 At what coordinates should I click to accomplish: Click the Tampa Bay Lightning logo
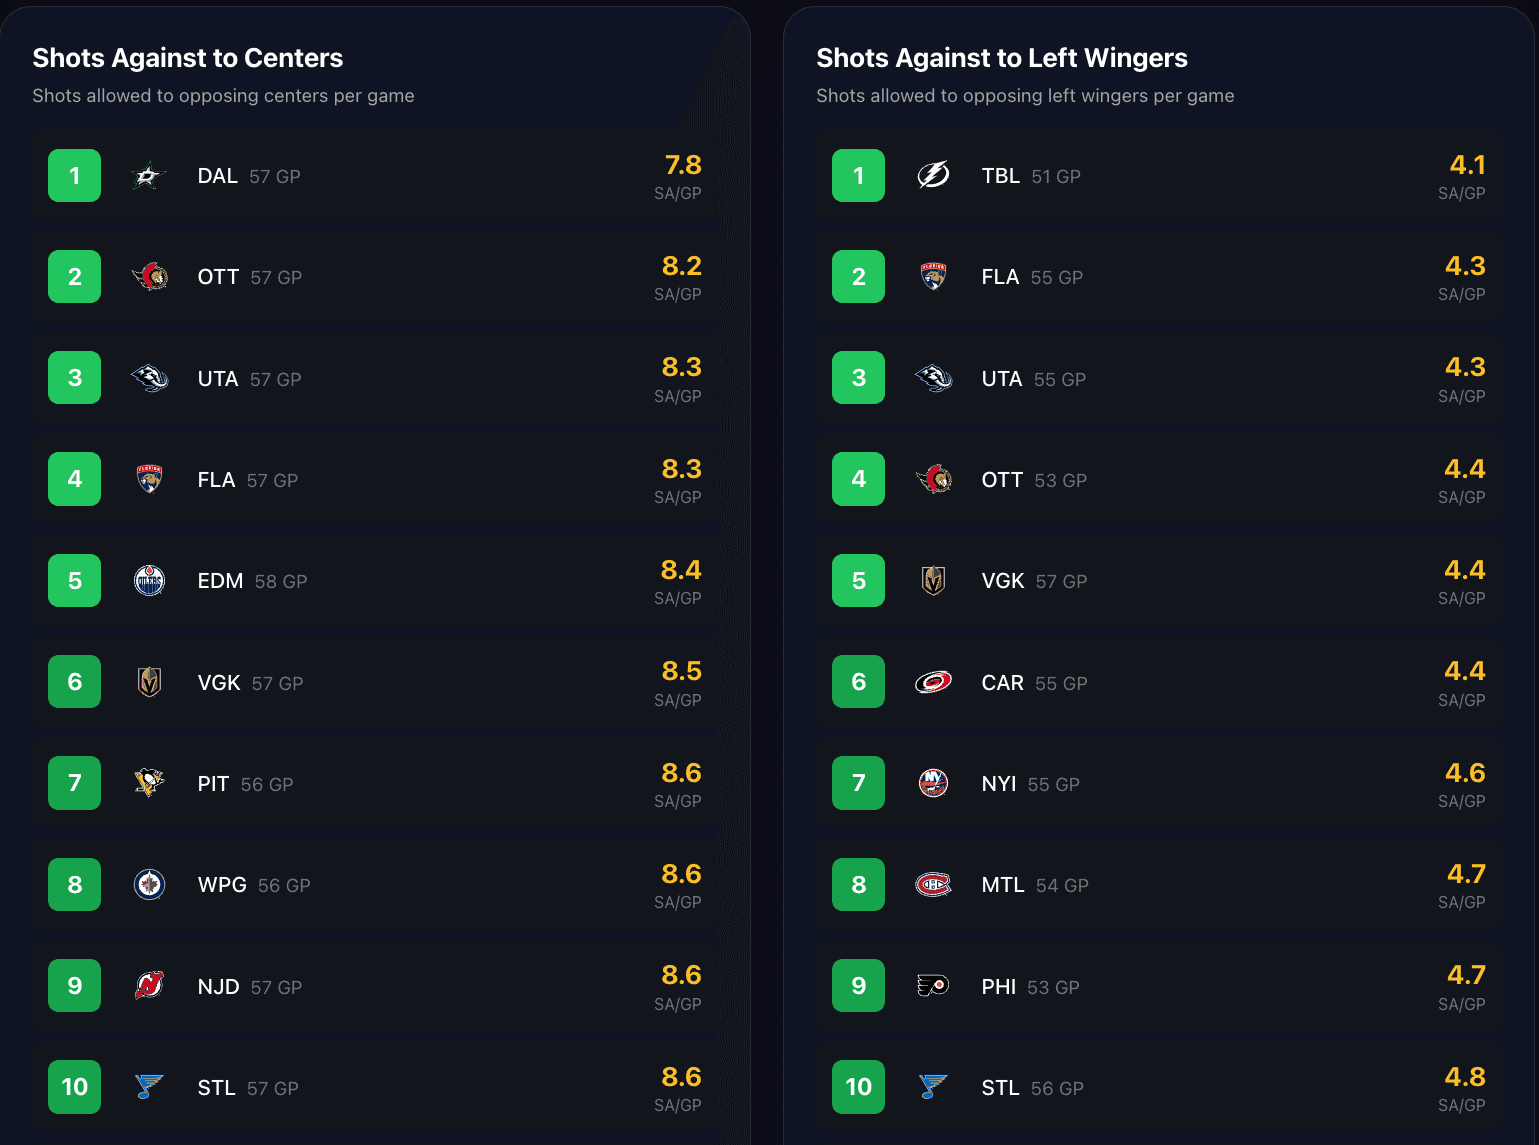click(x=933, y=176)
